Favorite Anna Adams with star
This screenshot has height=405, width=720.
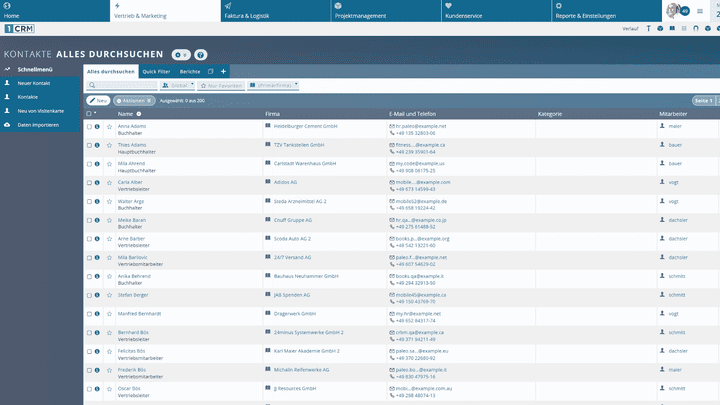[x=109, y=127]
